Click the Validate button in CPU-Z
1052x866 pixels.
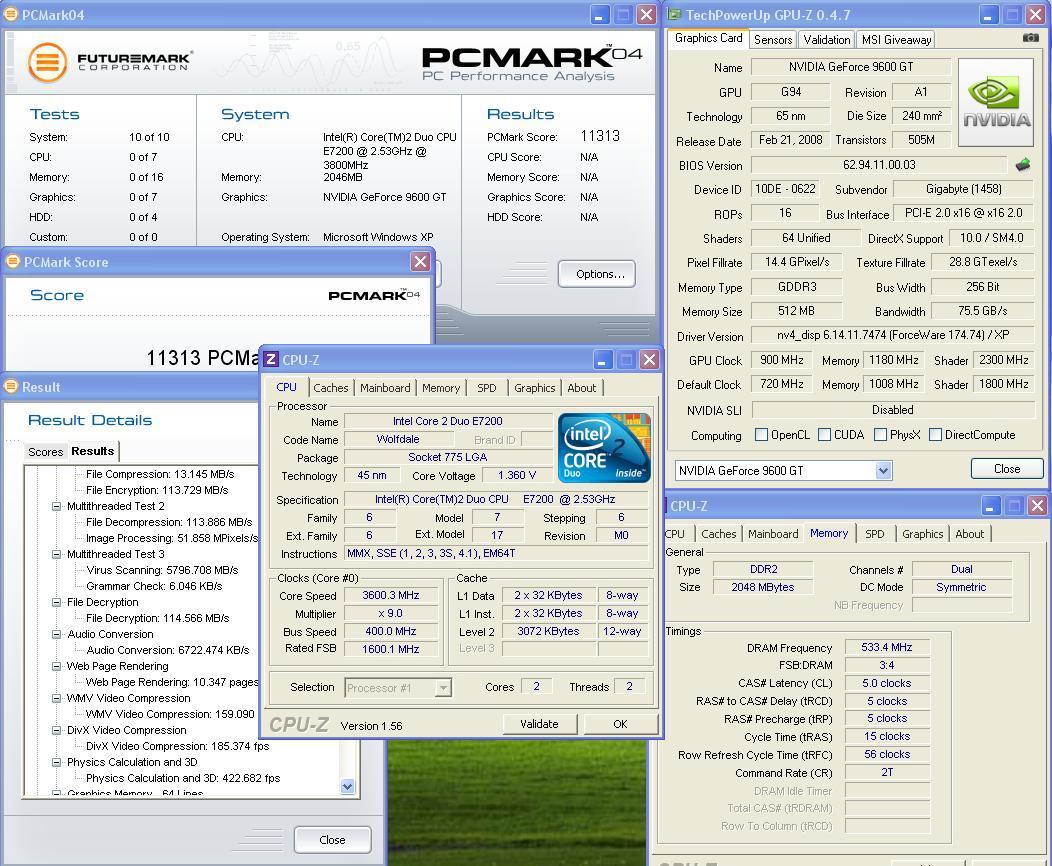click(539, 724)
